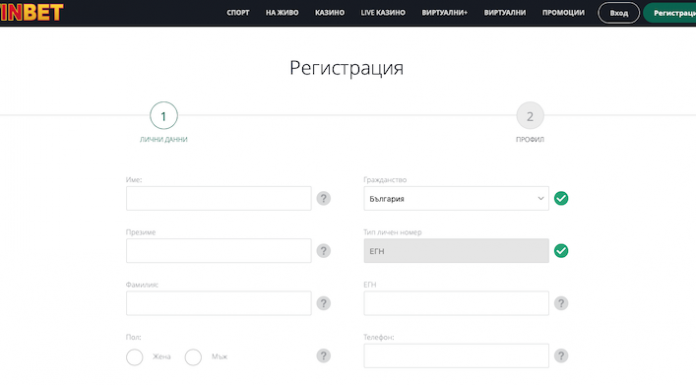The width and height of the screenshot is (696, 385).
Task: Click the ПРОФИЛ step label
Action: pyautogui.click(x=530, y=139)
